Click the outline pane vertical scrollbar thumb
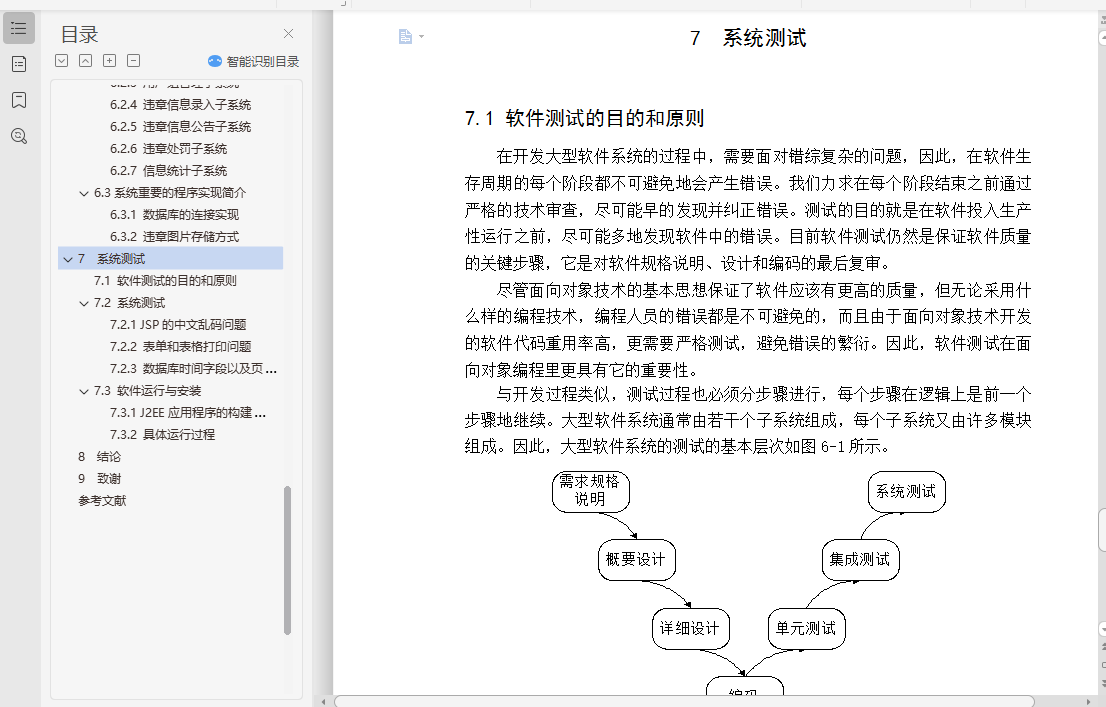 (287, 561)
